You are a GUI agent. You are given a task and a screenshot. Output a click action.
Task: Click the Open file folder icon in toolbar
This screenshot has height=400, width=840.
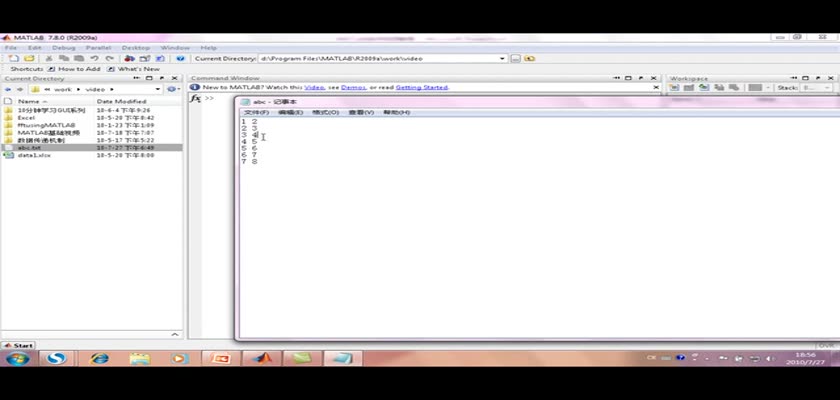(x=29, y=58)
